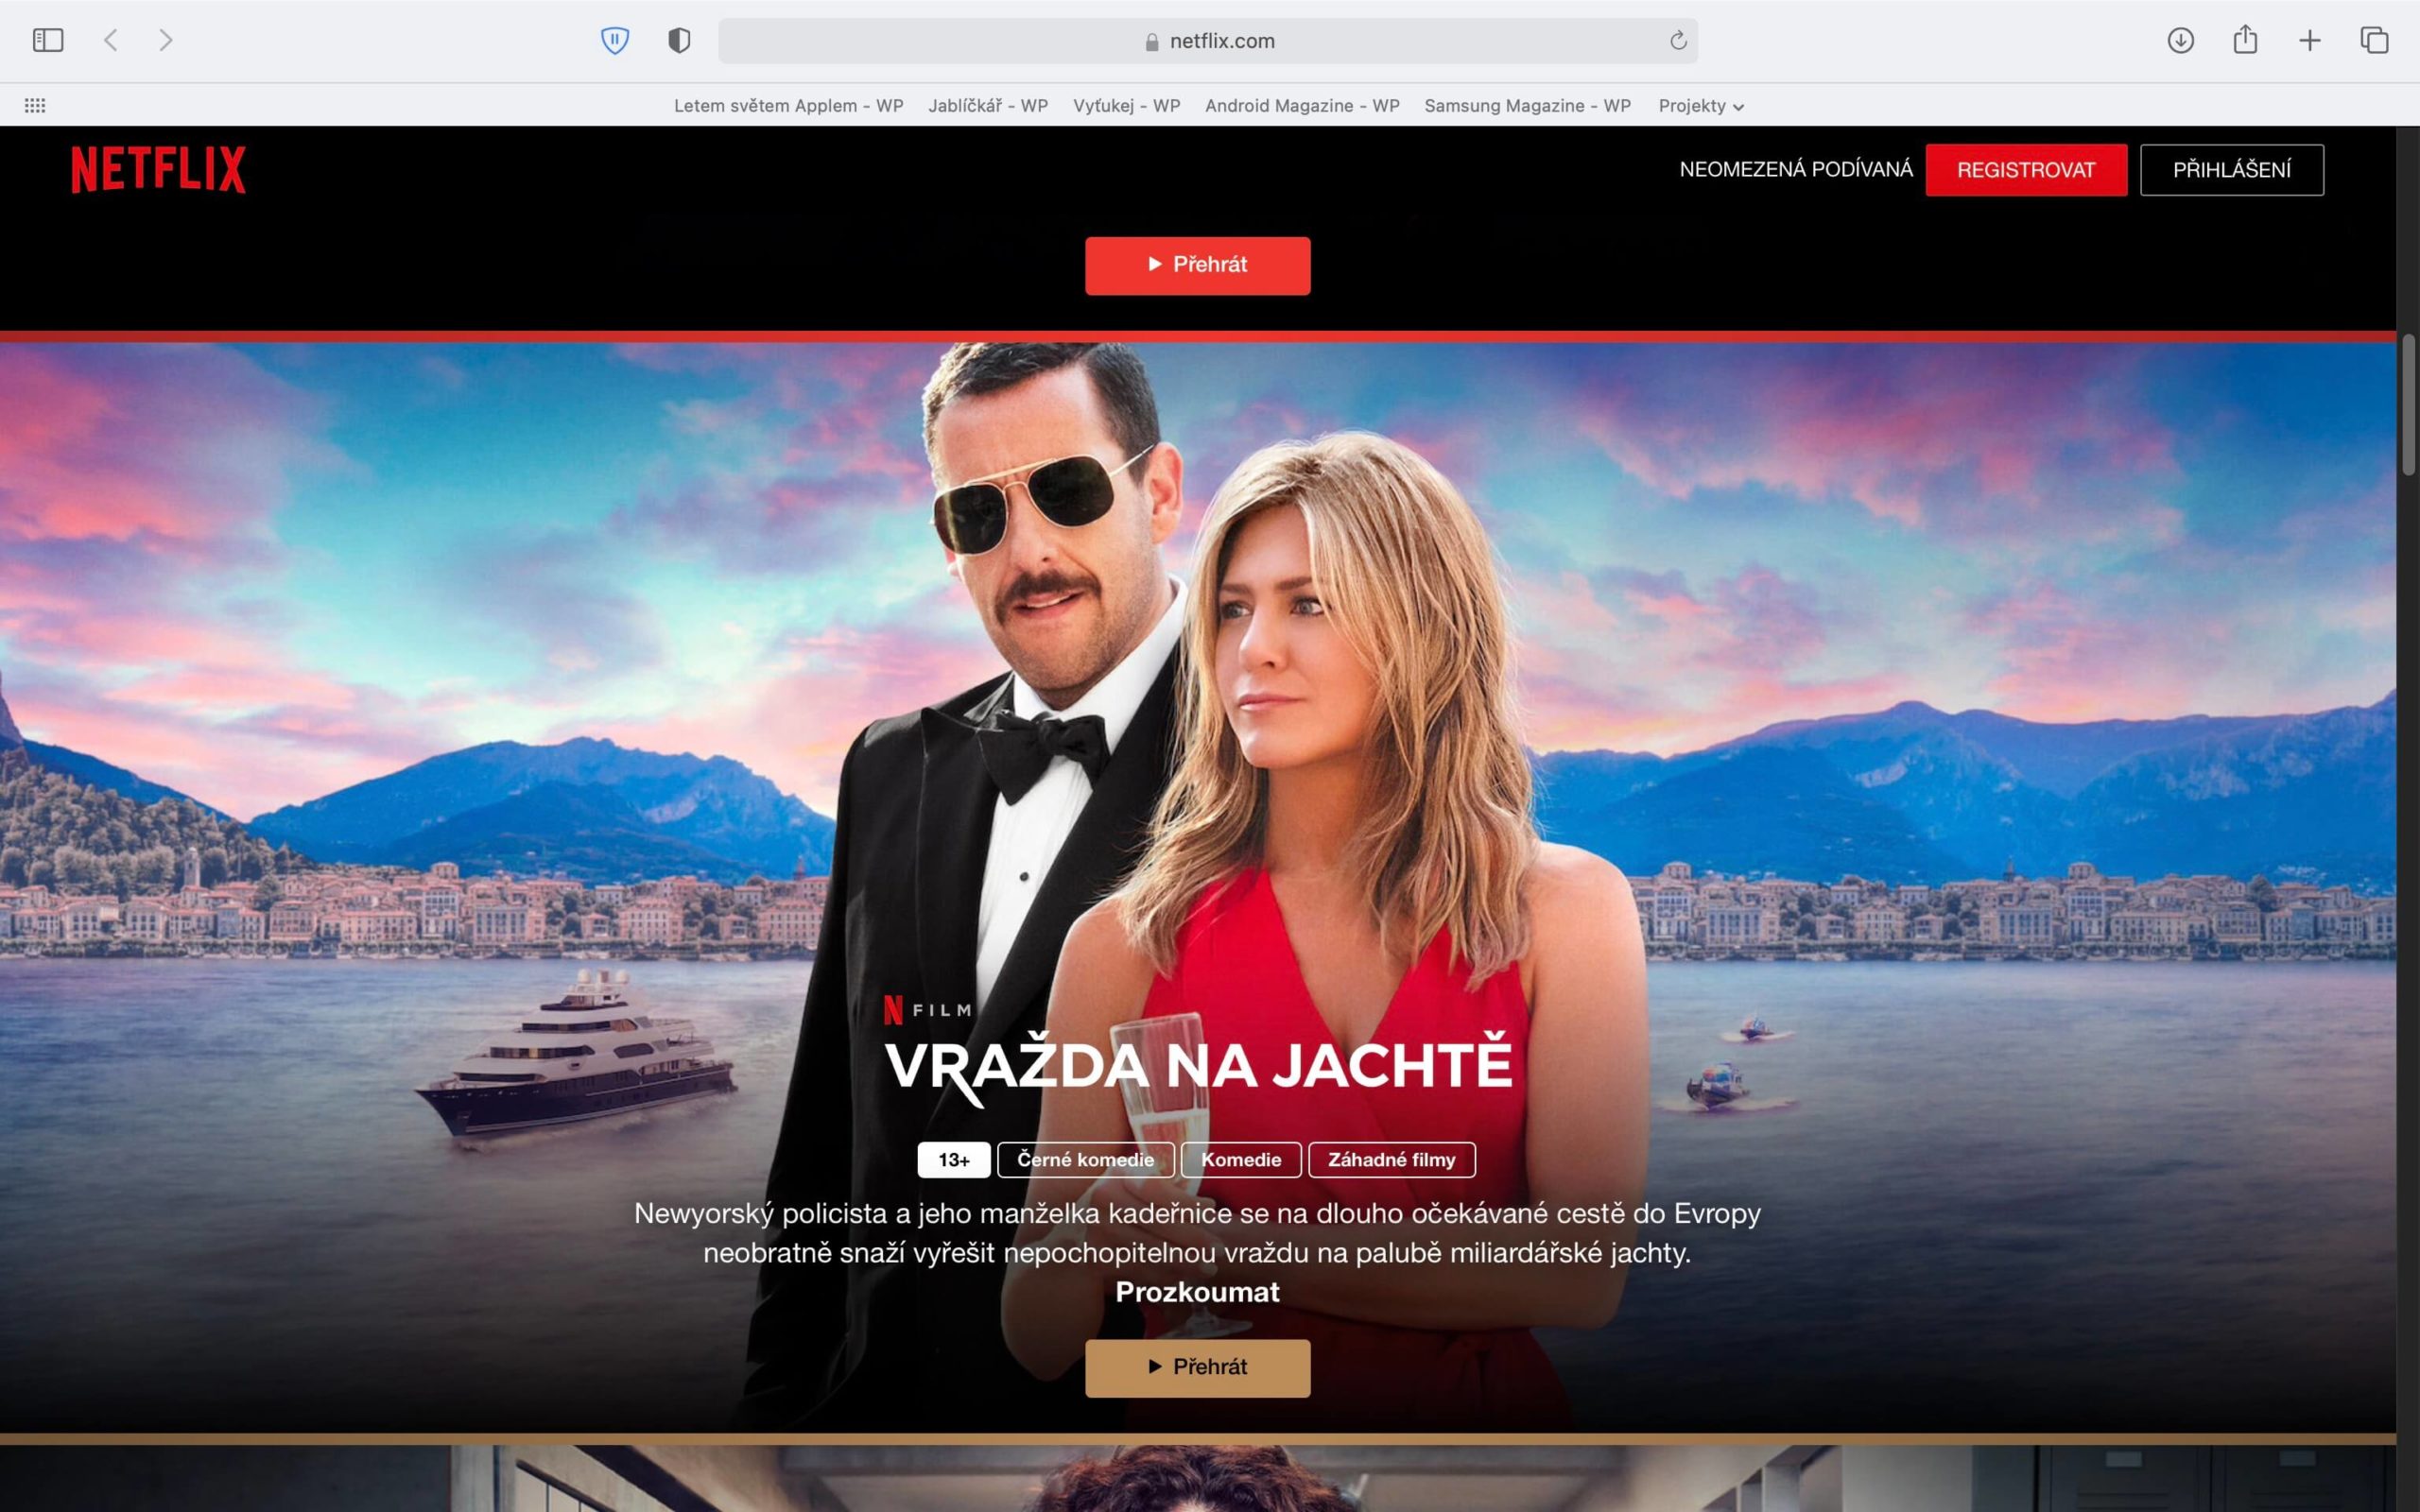Click the page scrollbar thumb
Image resolution: width=2420 pixels, height=1512 pixels.
[2409, 405]
